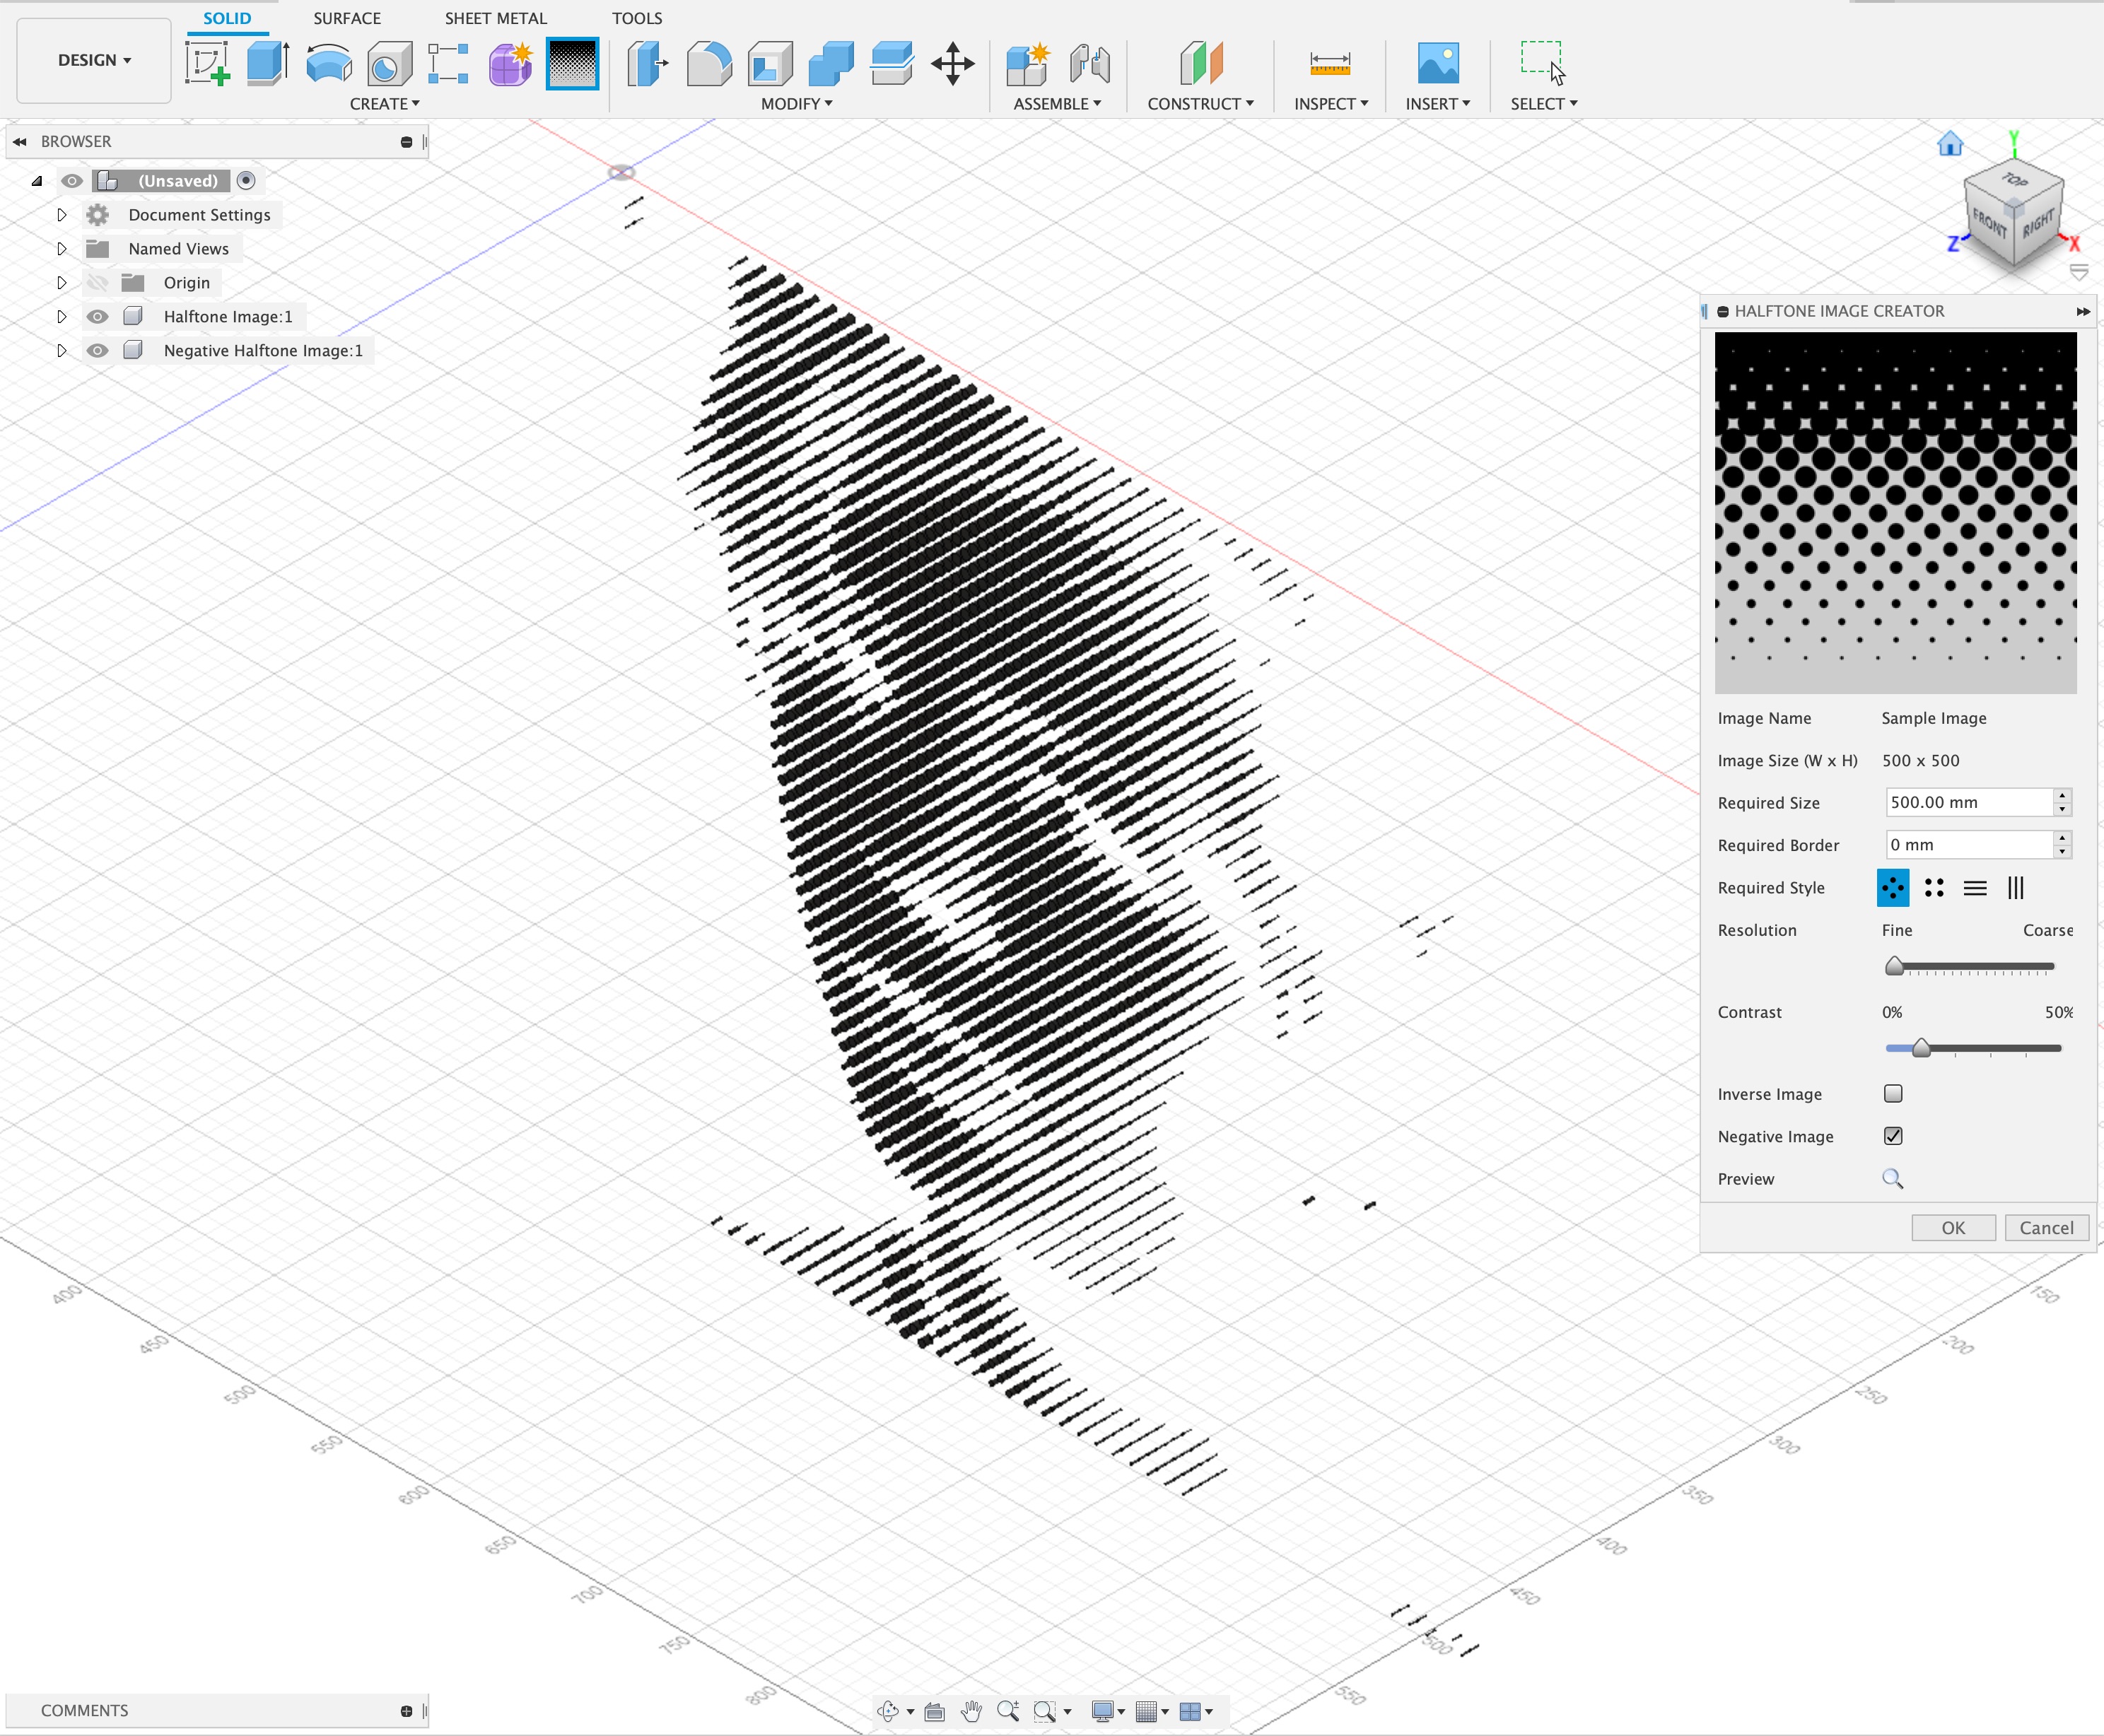The height and width of the screenshot is (1736, 2104).
Task: Click the Insert image icon
Action: coord(1437,63)
